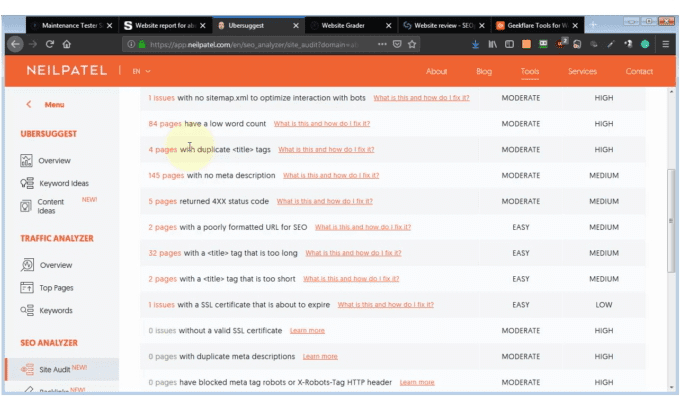
Task: Go back with browser back arrow
Action: [x=15, y=44]
